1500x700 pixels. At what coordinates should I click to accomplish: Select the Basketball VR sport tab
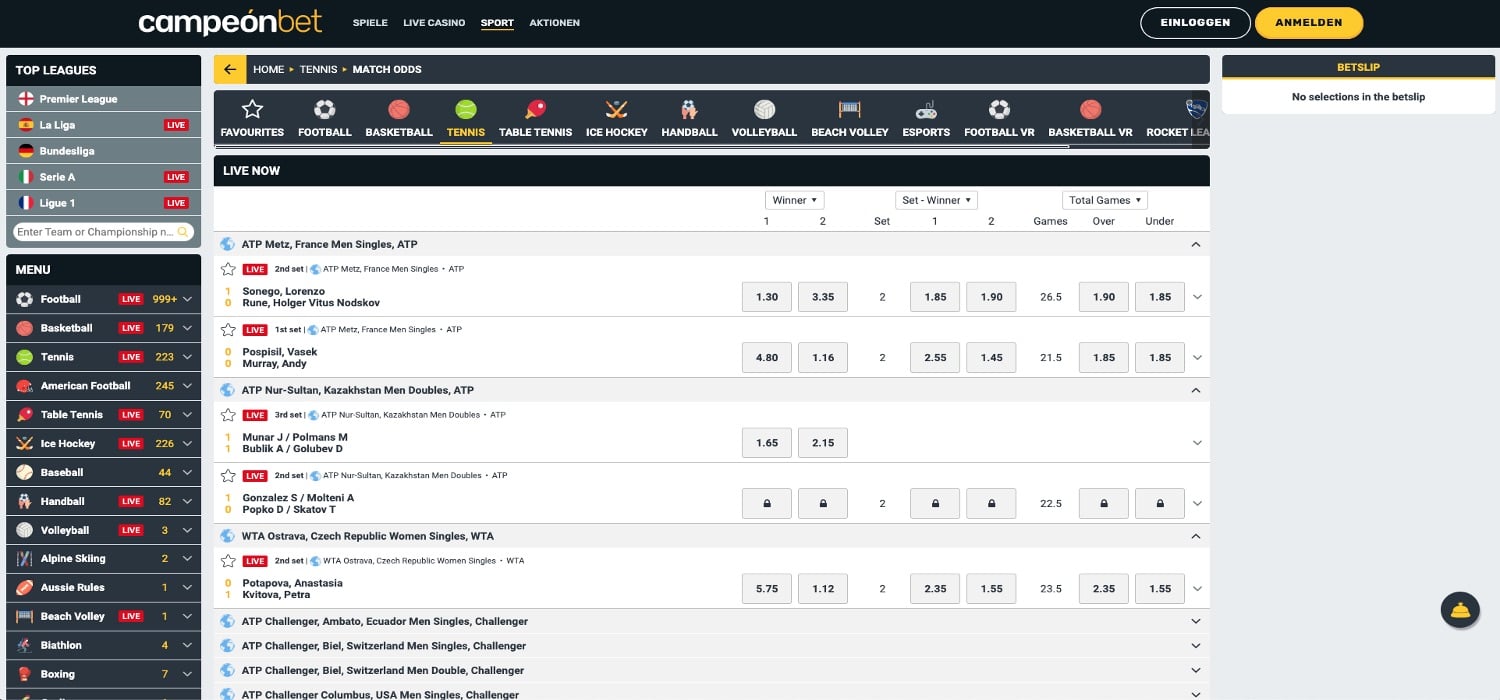pyautogui.click(x=1090, y=118)
